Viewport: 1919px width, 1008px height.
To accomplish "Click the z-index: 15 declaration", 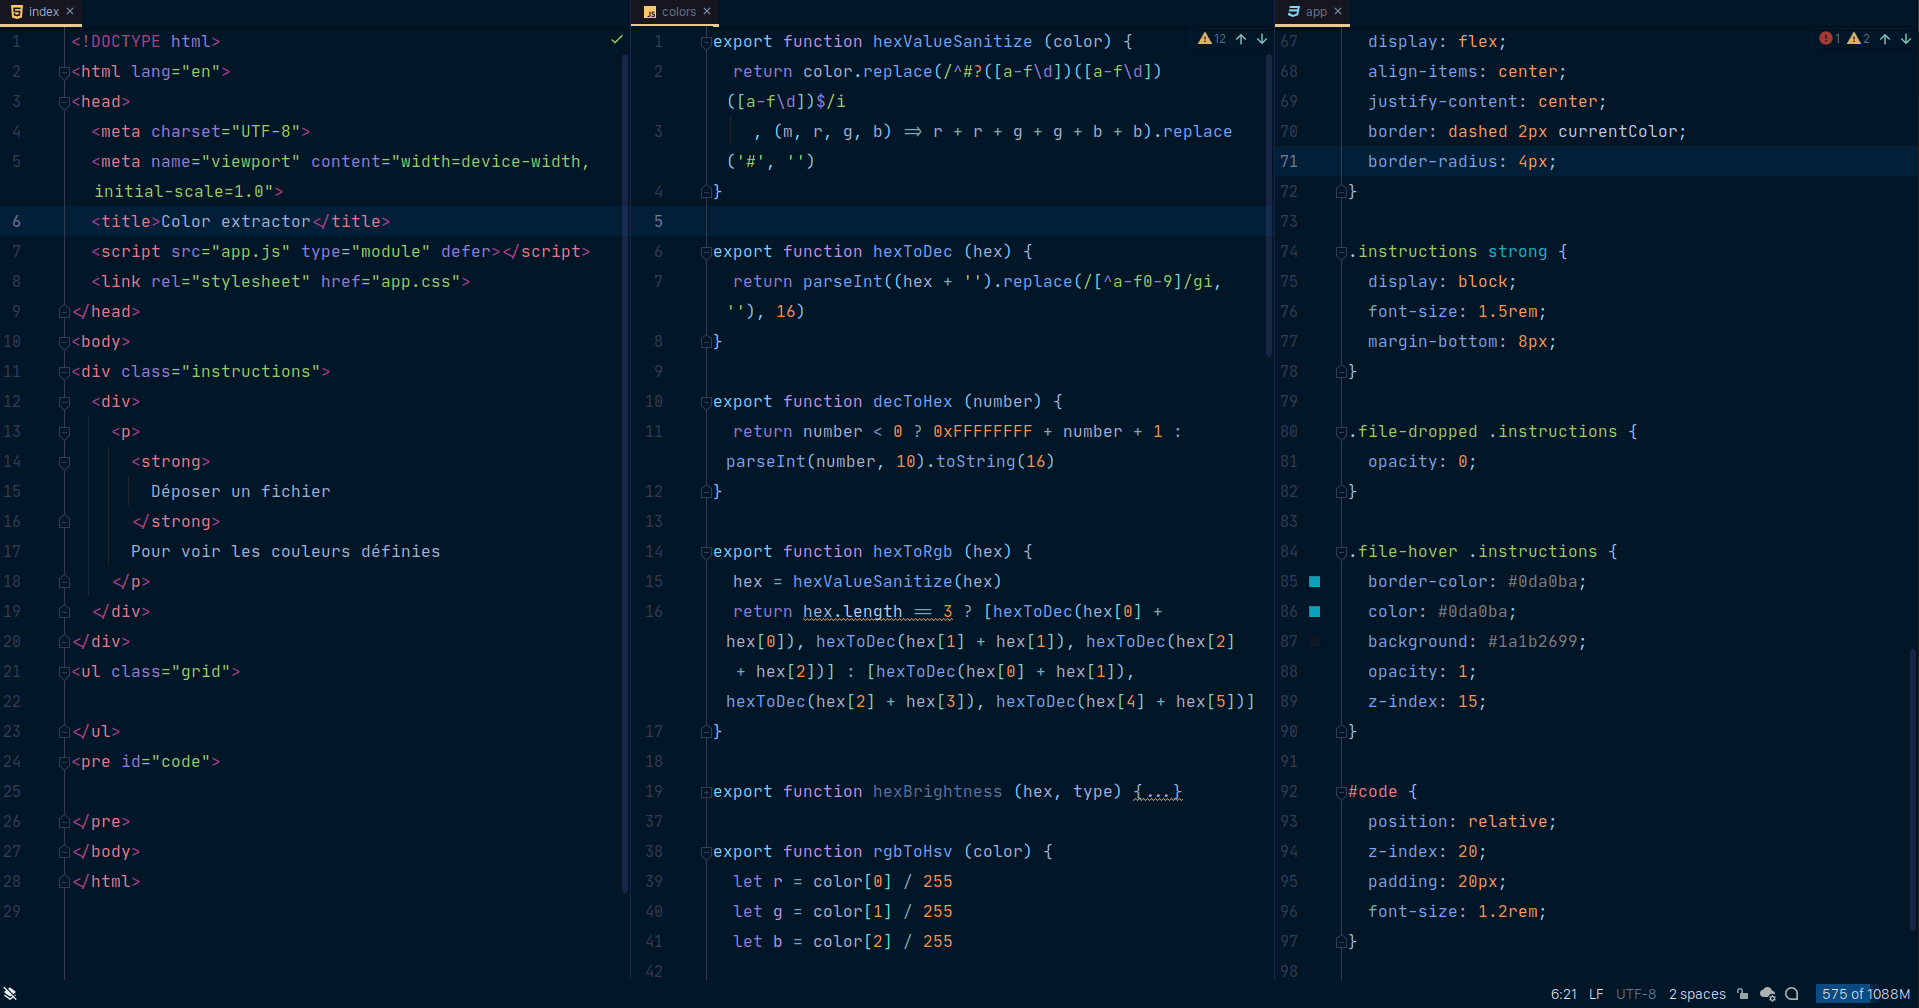I will click(x=1427, y=701).
